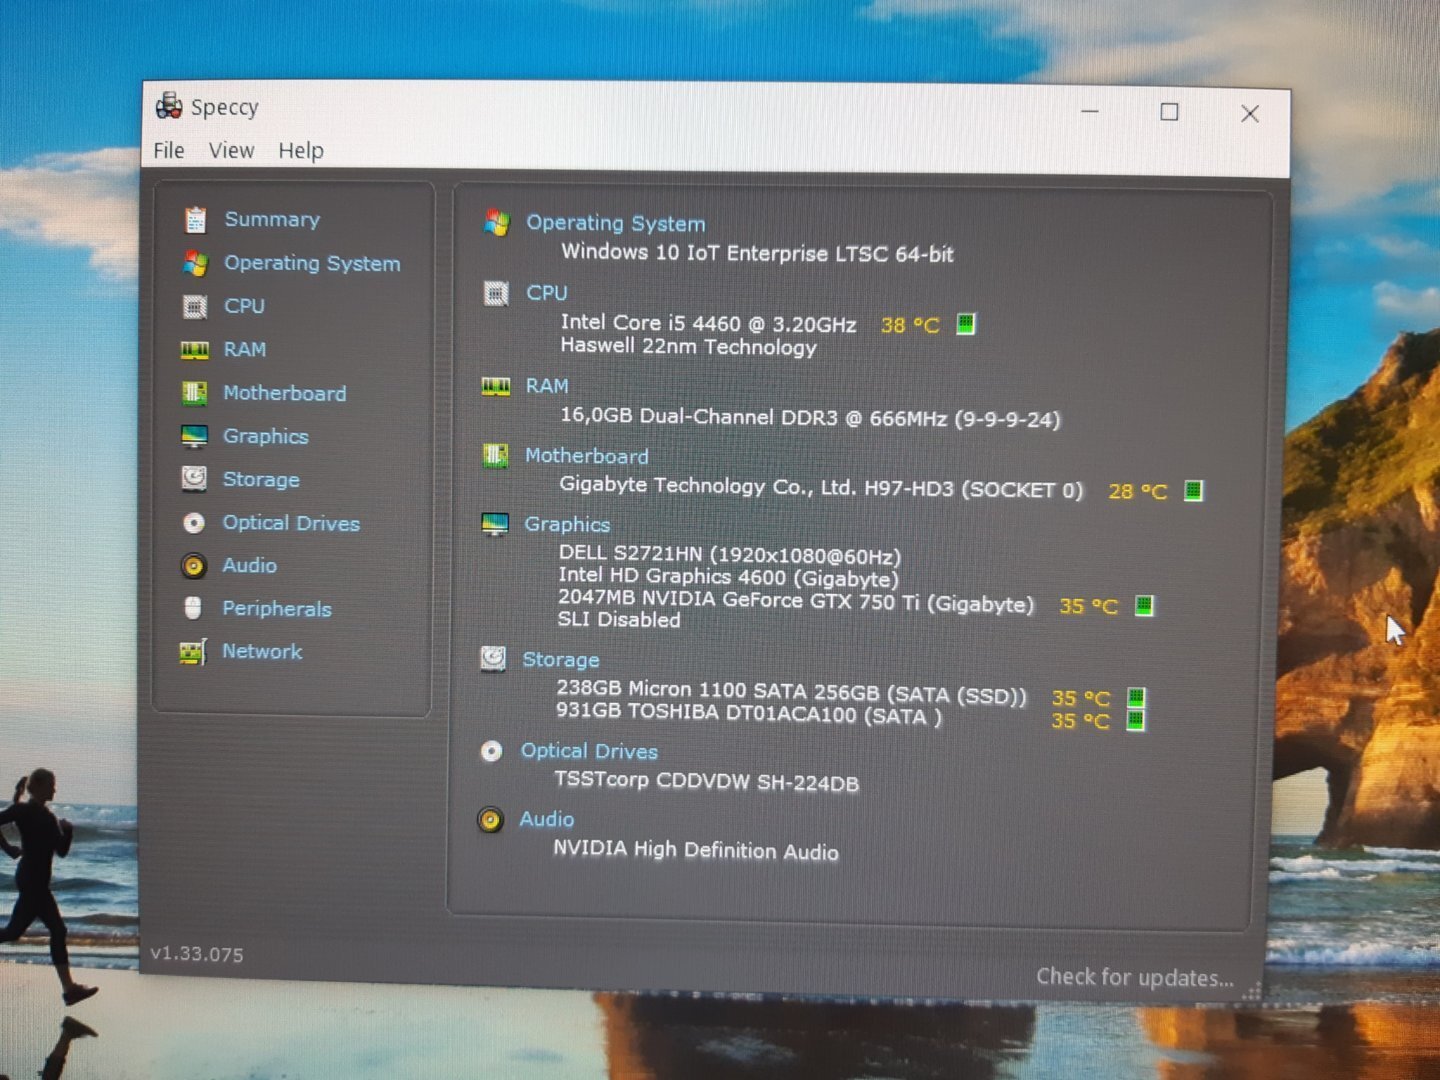Click Check for updates link

click(1135, 977)
